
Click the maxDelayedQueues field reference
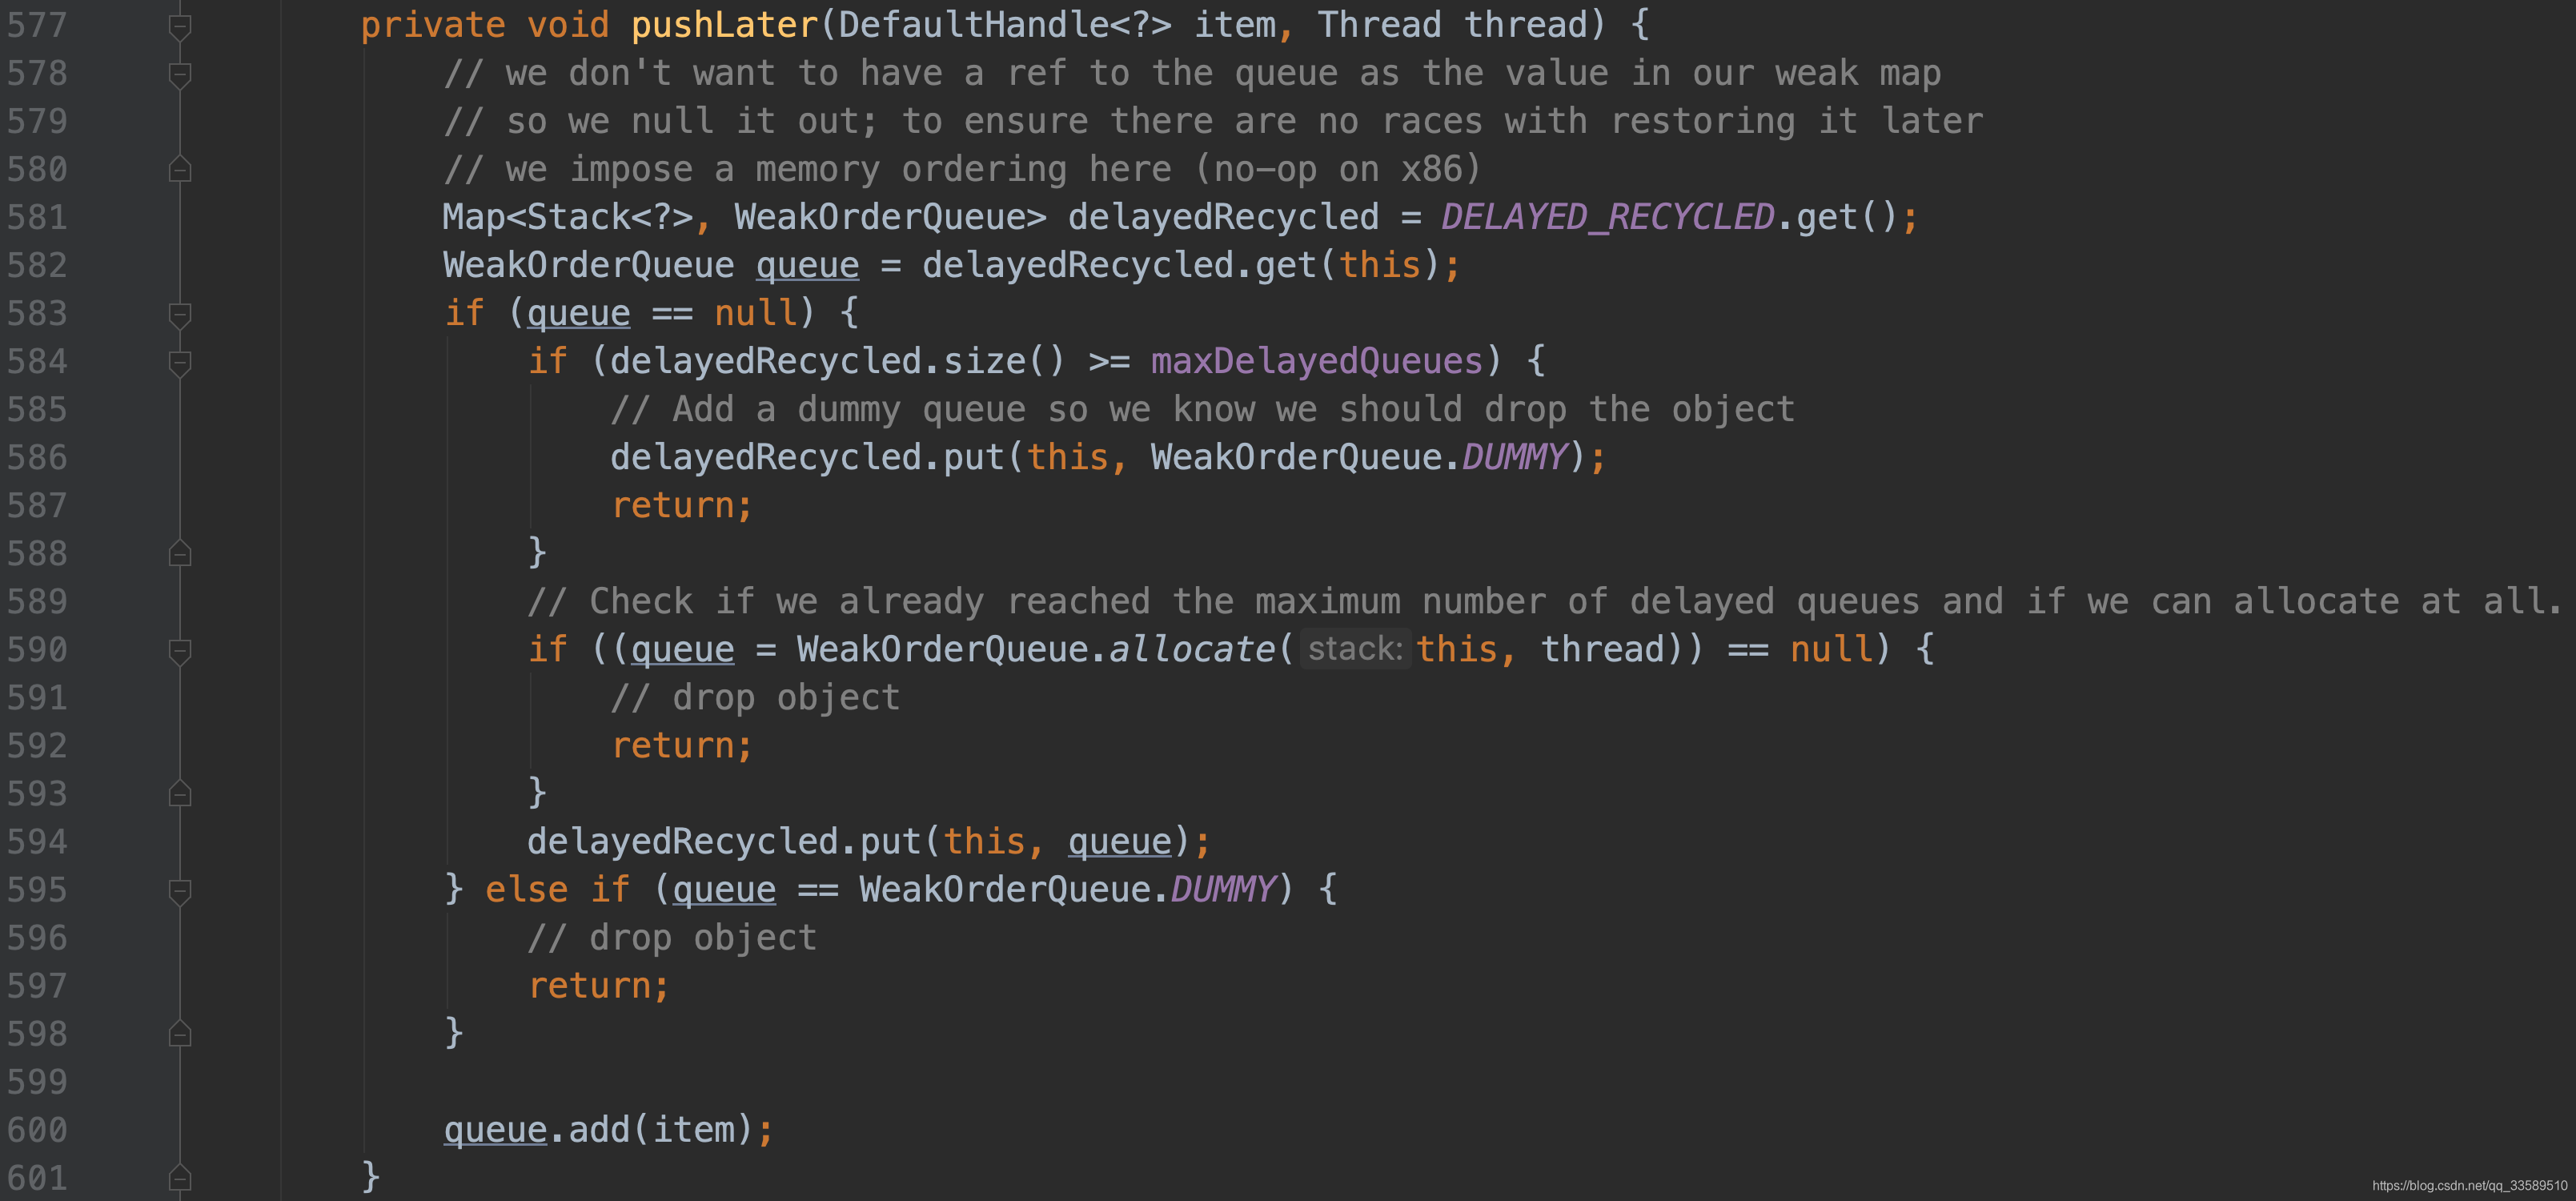click(1316, 361)
